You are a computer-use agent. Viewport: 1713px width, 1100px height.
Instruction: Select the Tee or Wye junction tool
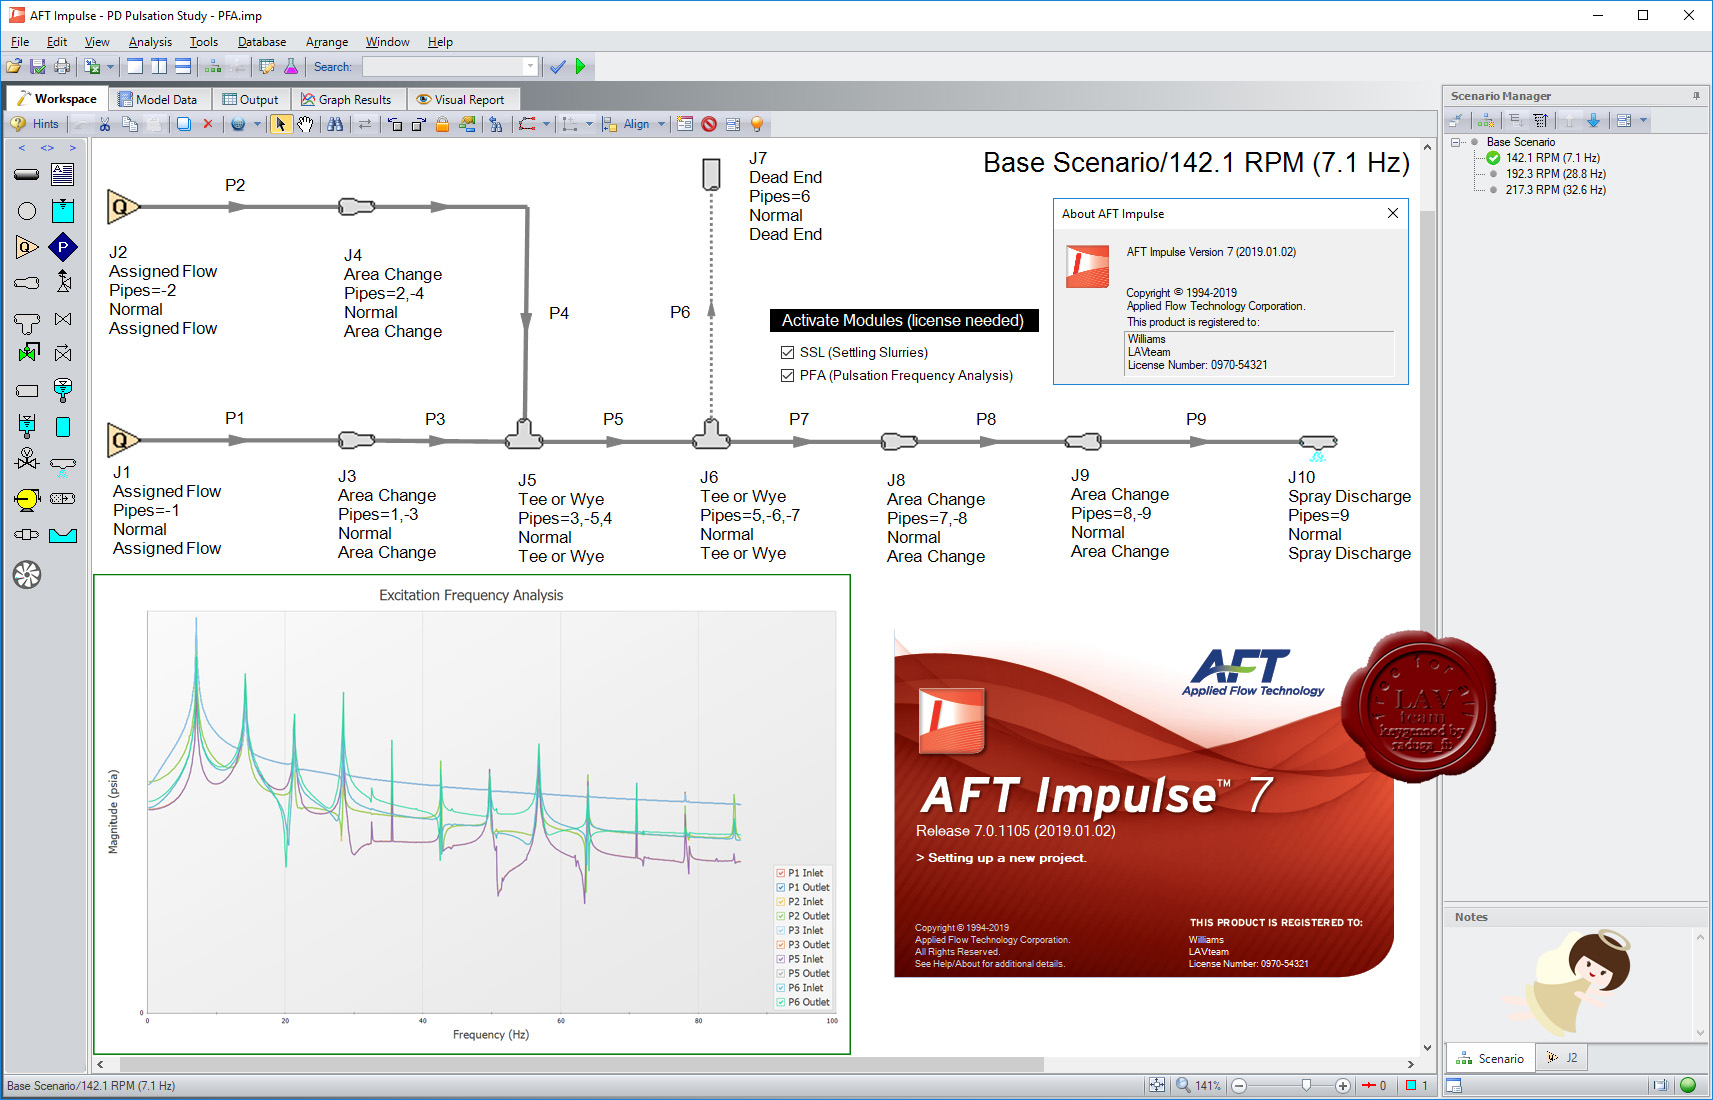[x=27, y=322]
